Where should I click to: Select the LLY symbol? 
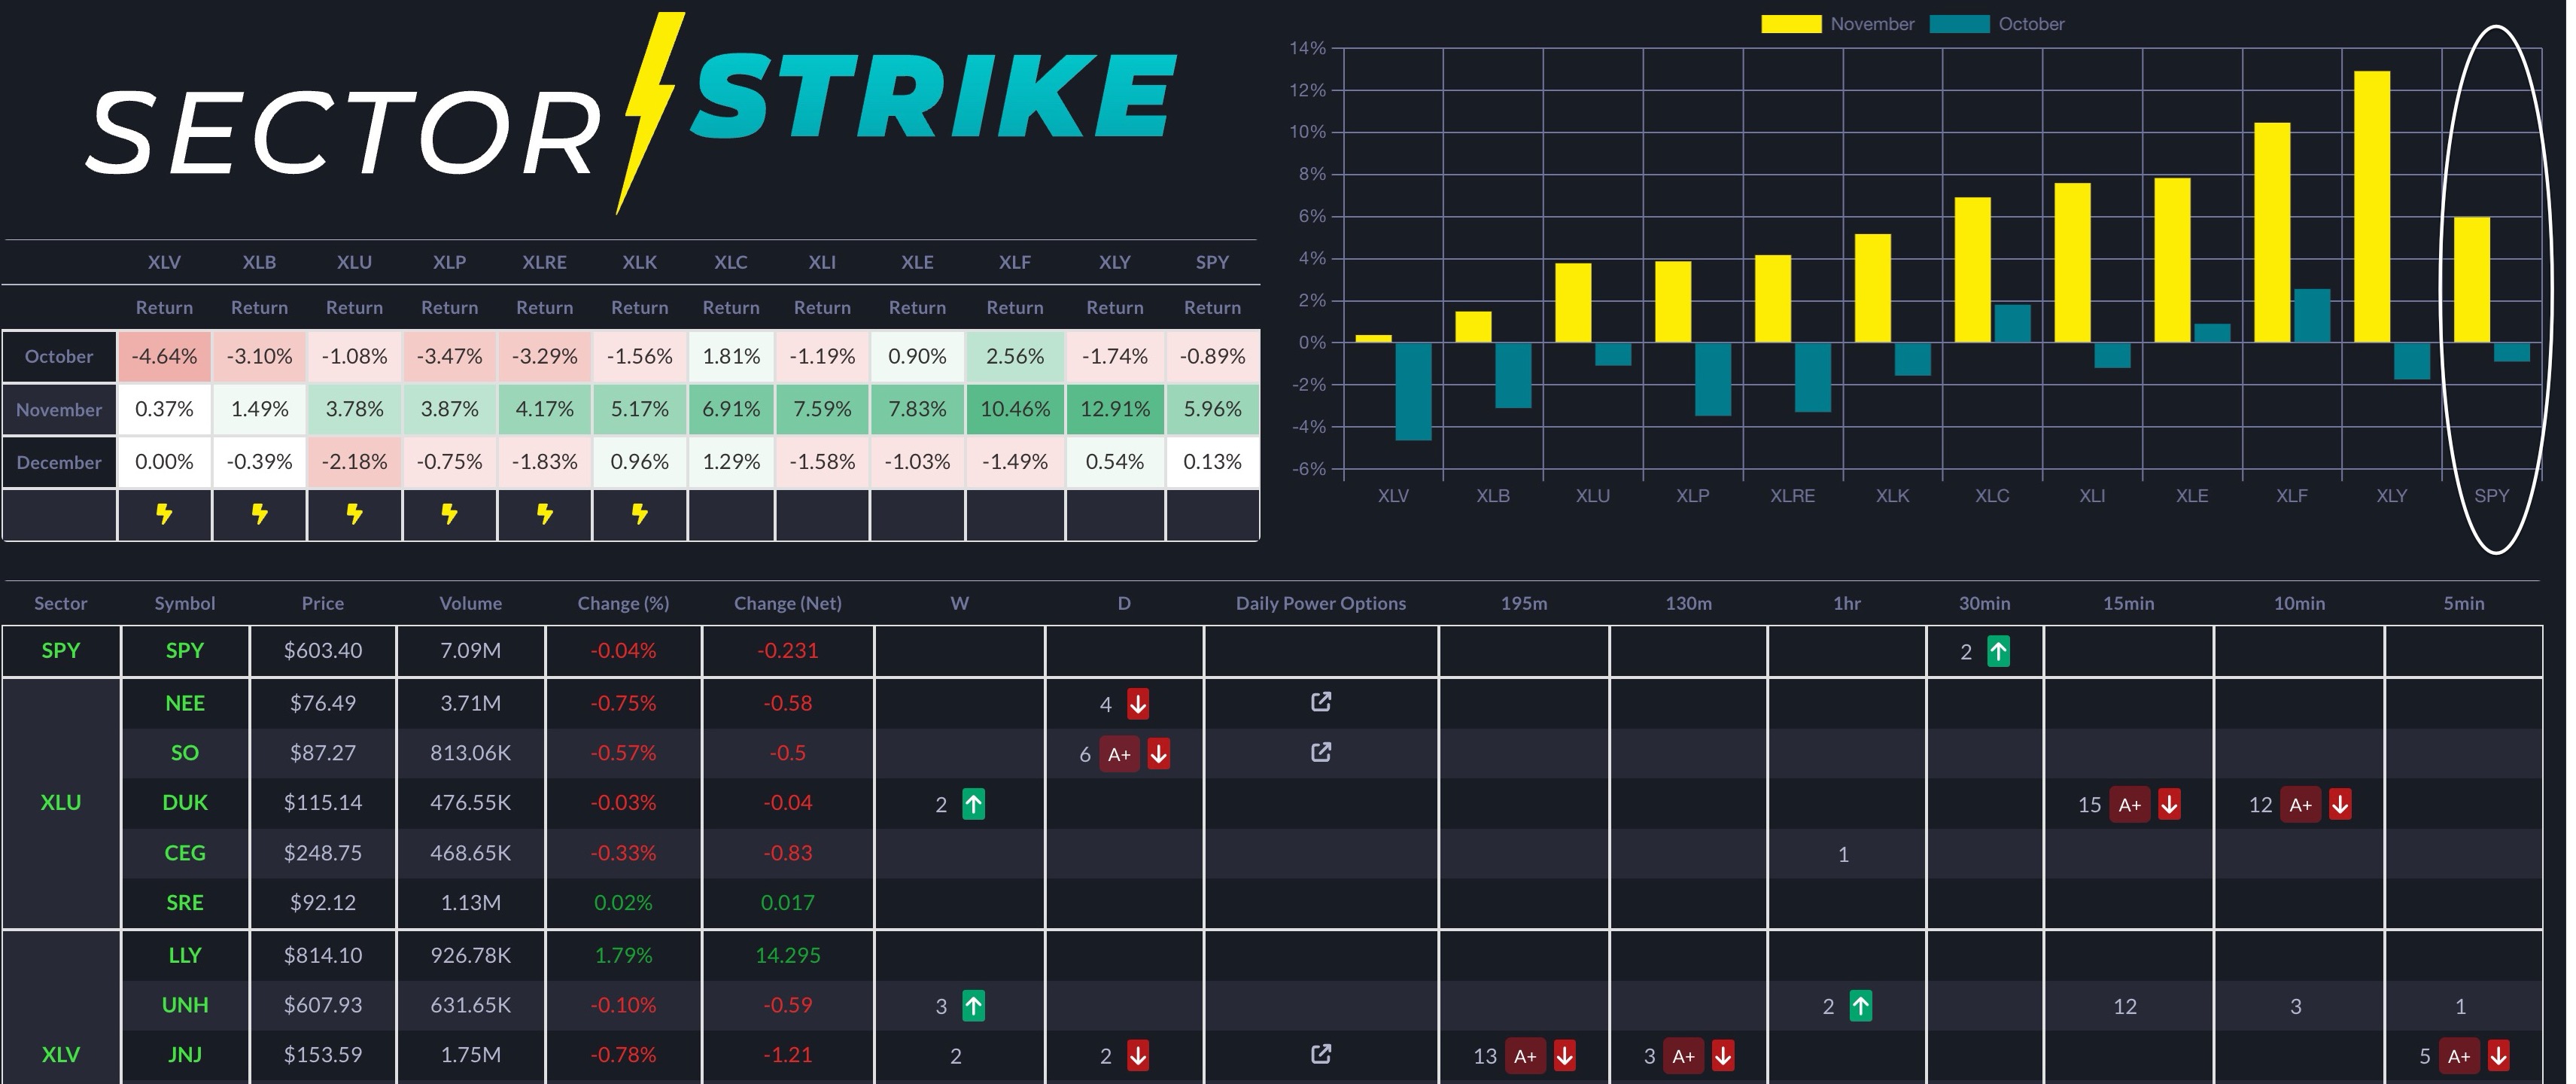click(185, 955)
